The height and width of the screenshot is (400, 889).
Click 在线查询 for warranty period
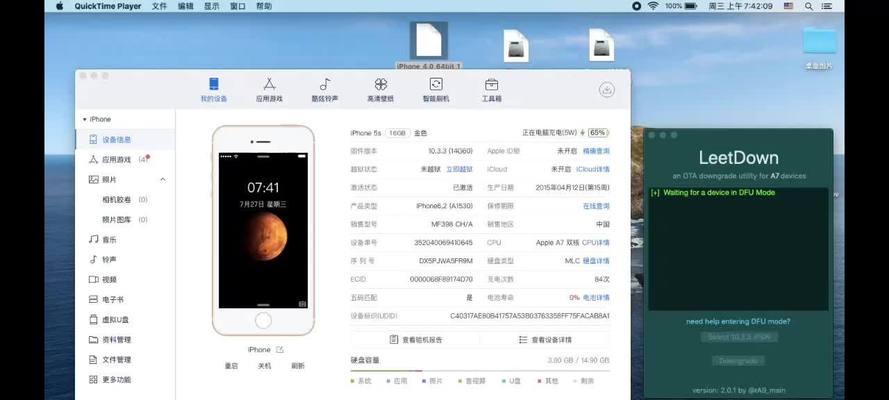click(x=596, y=206)
